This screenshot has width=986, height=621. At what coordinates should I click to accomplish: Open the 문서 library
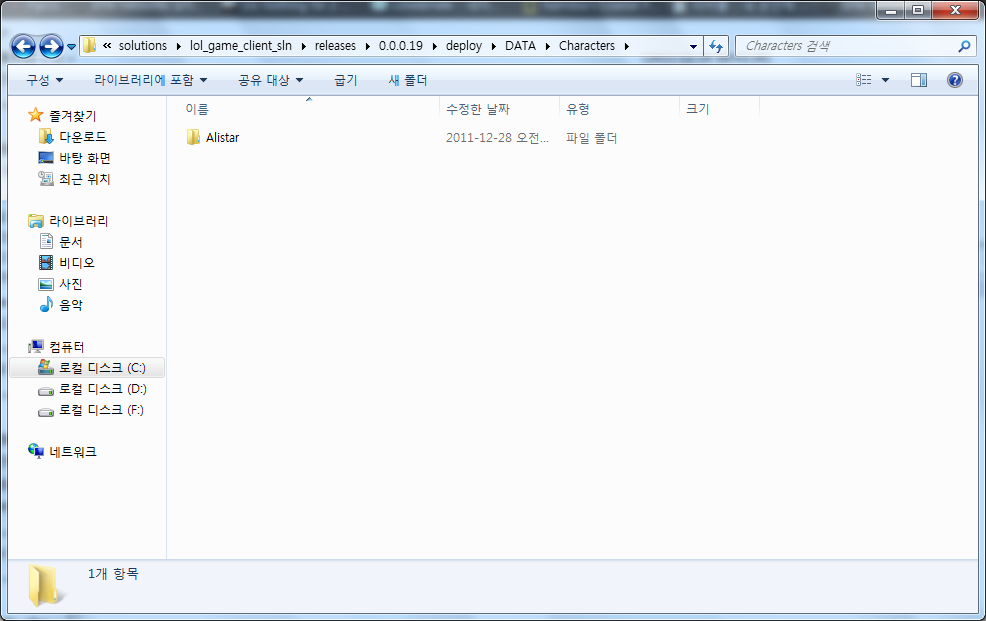[70, 241]
